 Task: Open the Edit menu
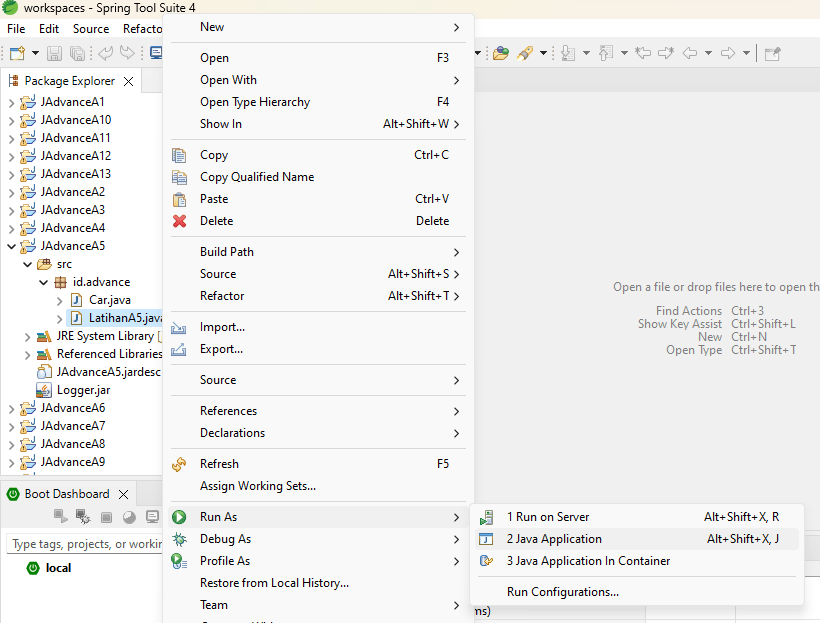tap(49, 29)
